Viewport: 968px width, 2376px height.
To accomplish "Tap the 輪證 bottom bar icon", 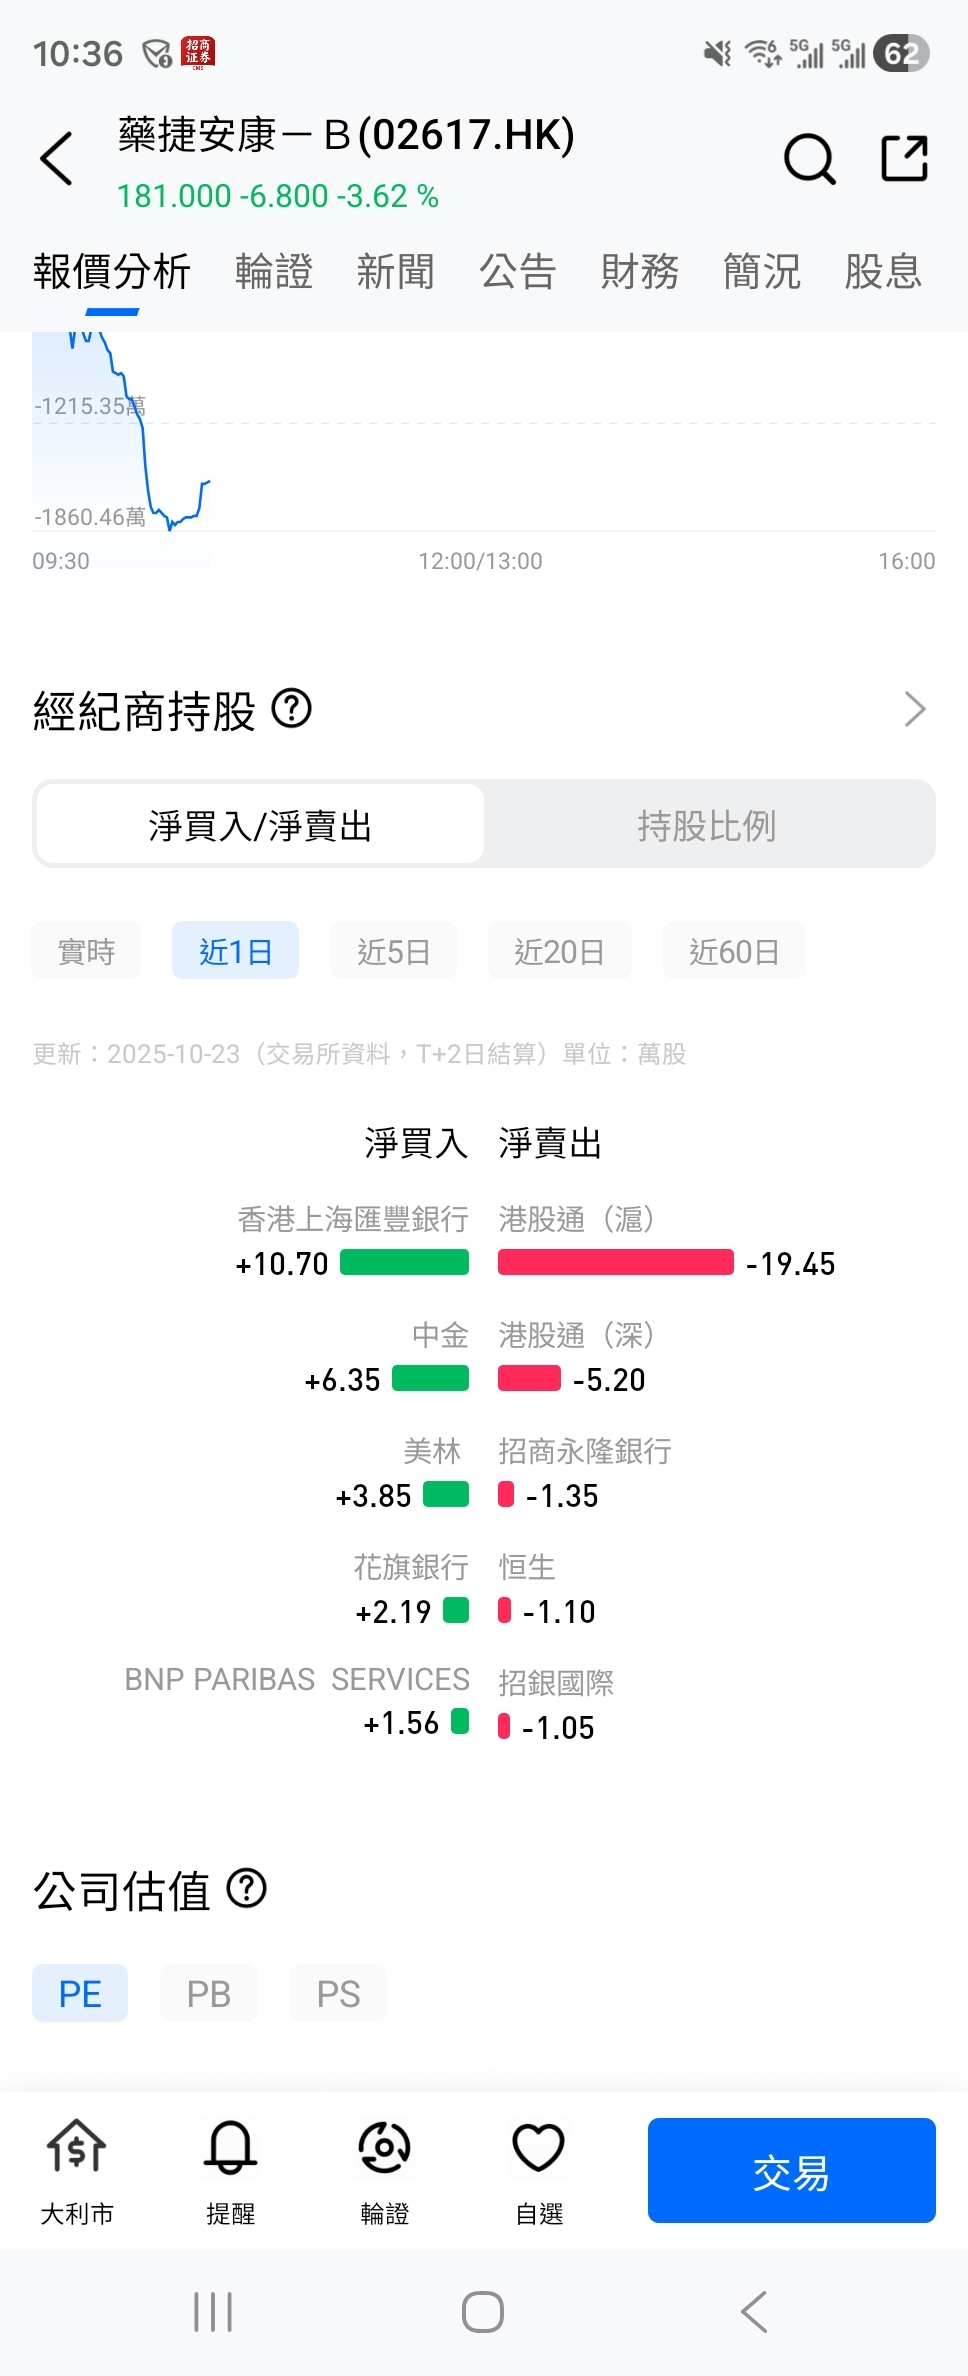I will click(385, 2146).
